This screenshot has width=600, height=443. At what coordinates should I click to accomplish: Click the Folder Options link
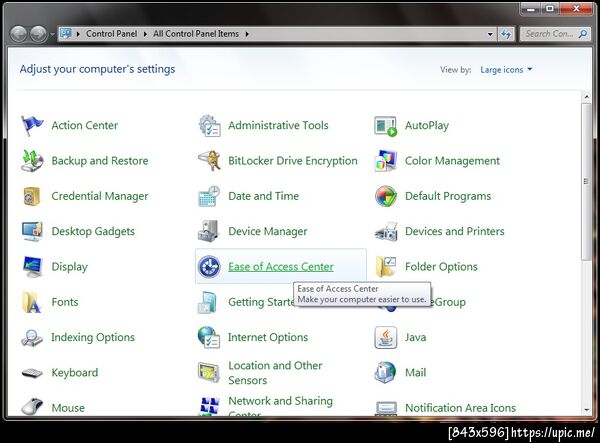441,267
